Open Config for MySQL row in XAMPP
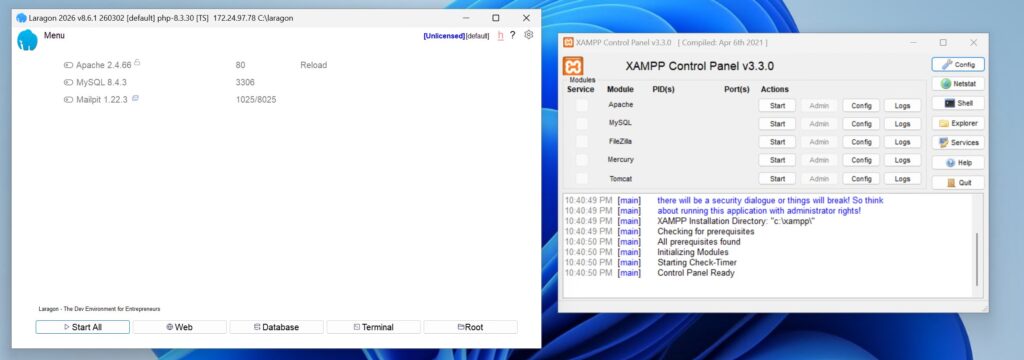This screenshot has width=1024, height=360. (x=861, y=123)
